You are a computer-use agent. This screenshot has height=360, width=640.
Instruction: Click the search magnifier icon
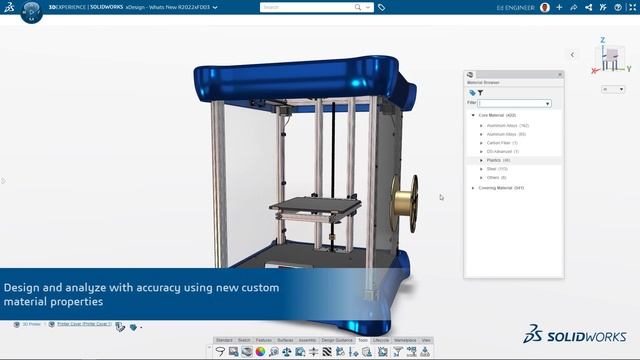[358, 7]
